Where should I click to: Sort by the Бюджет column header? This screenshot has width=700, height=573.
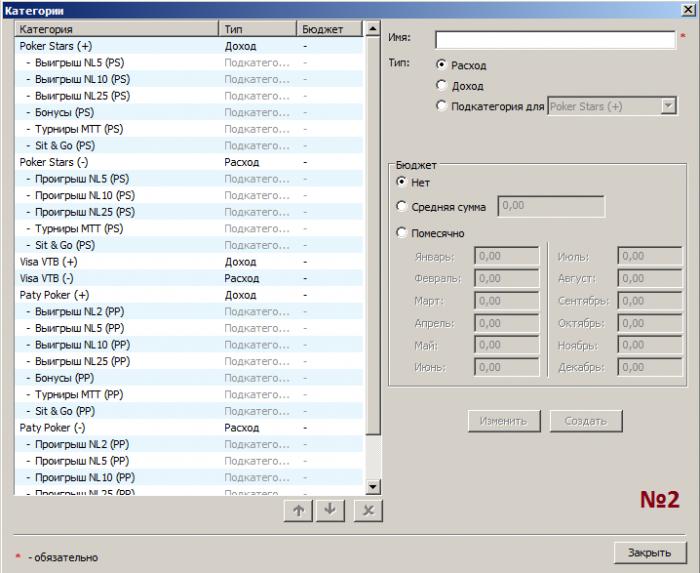[x=329, y=29]
